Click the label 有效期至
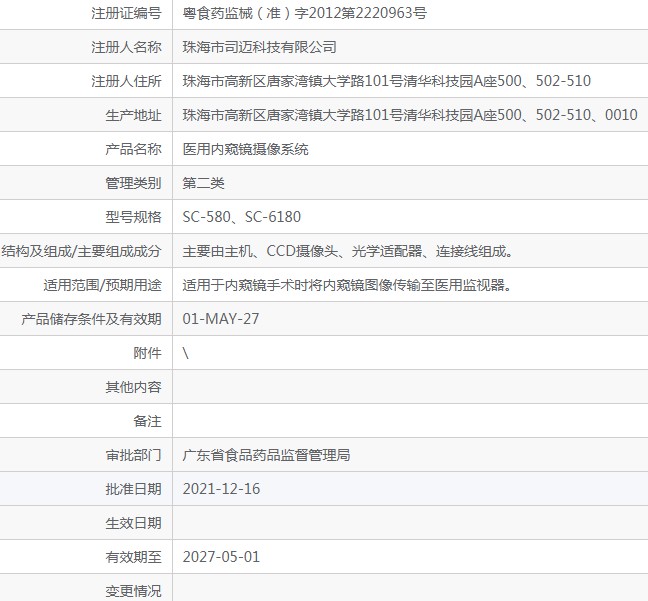The image size is (648, 601). (x=133, y=557)
